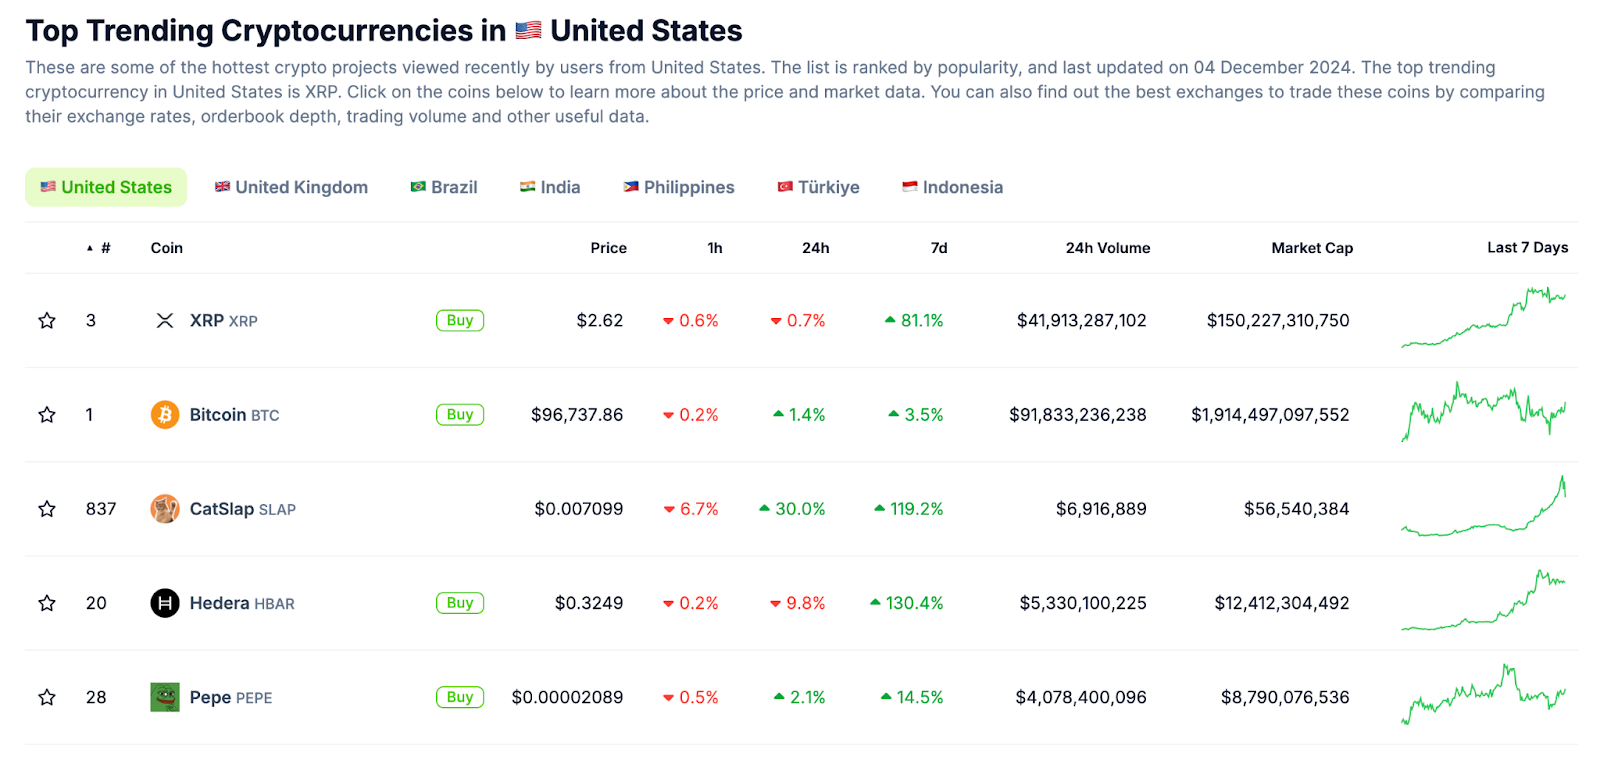Viewport: 1600px width, 757px height.
Task: Click the Hedera H logo icon
Action: 165,603
